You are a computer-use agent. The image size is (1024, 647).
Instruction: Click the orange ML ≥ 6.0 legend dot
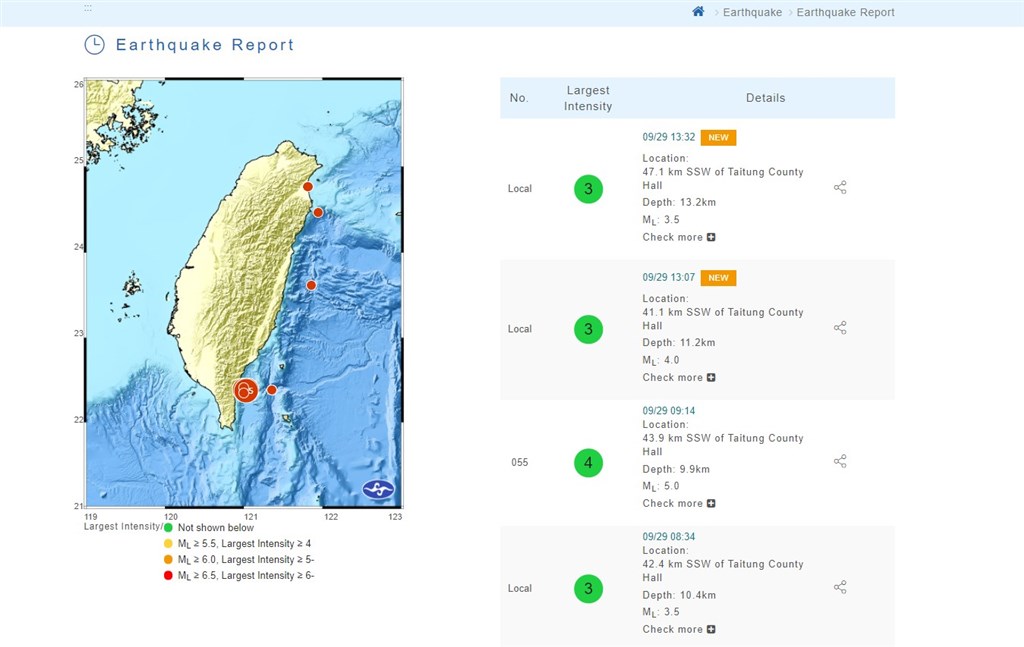point(168,560)
